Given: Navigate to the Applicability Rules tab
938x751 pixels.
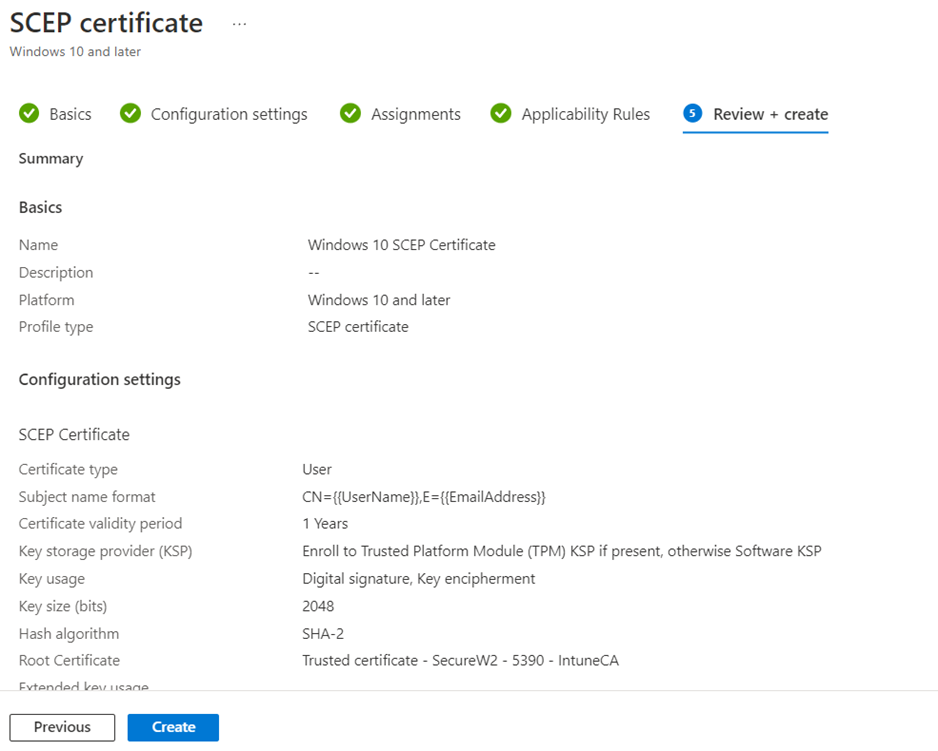Looking at the screenshot, I should click(x=585, y=114).
